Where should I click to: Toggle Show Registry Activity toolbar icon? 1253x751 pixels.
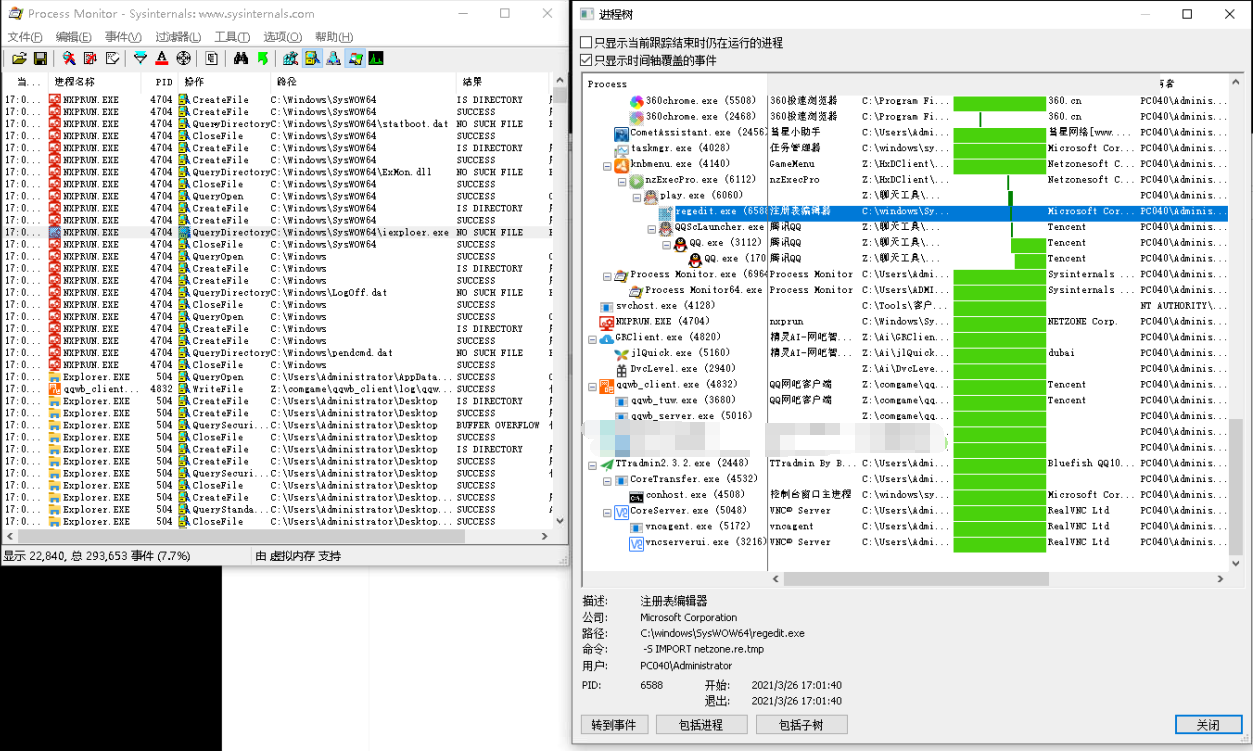pos(291,58)
